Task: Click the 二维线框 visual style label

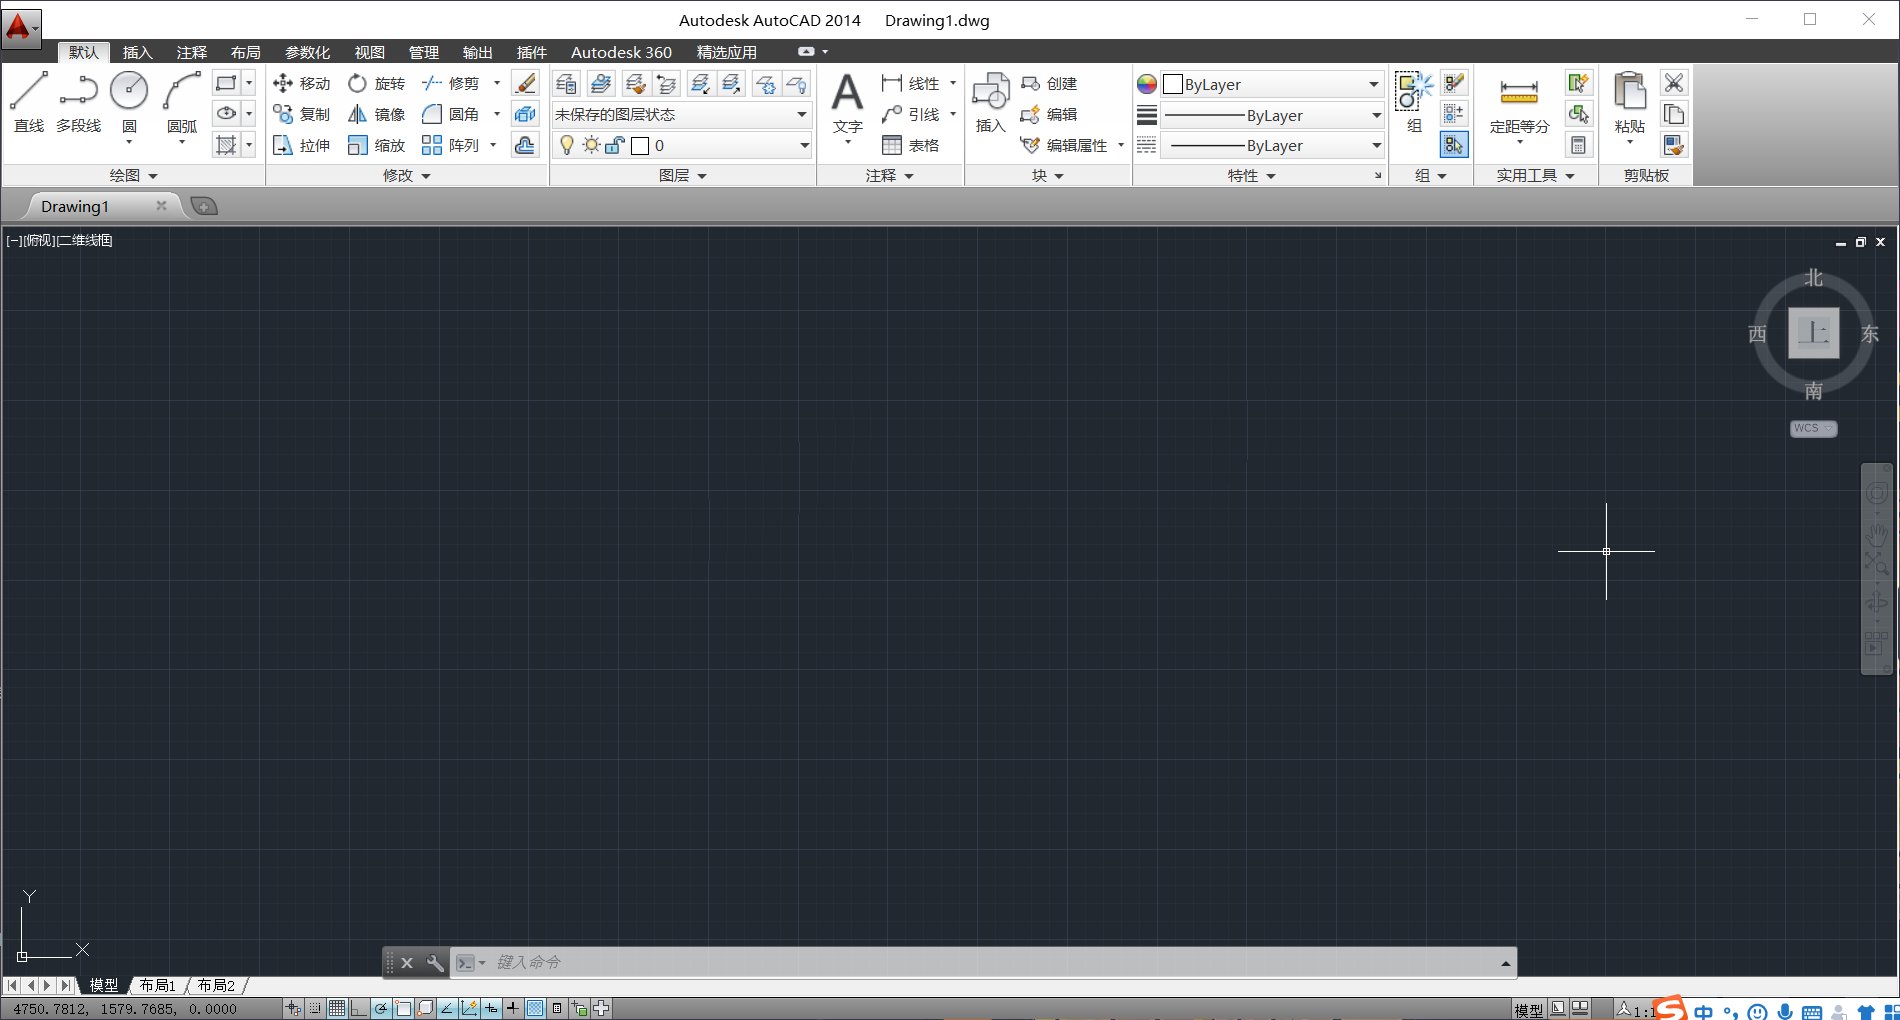Action: [85, 241]
